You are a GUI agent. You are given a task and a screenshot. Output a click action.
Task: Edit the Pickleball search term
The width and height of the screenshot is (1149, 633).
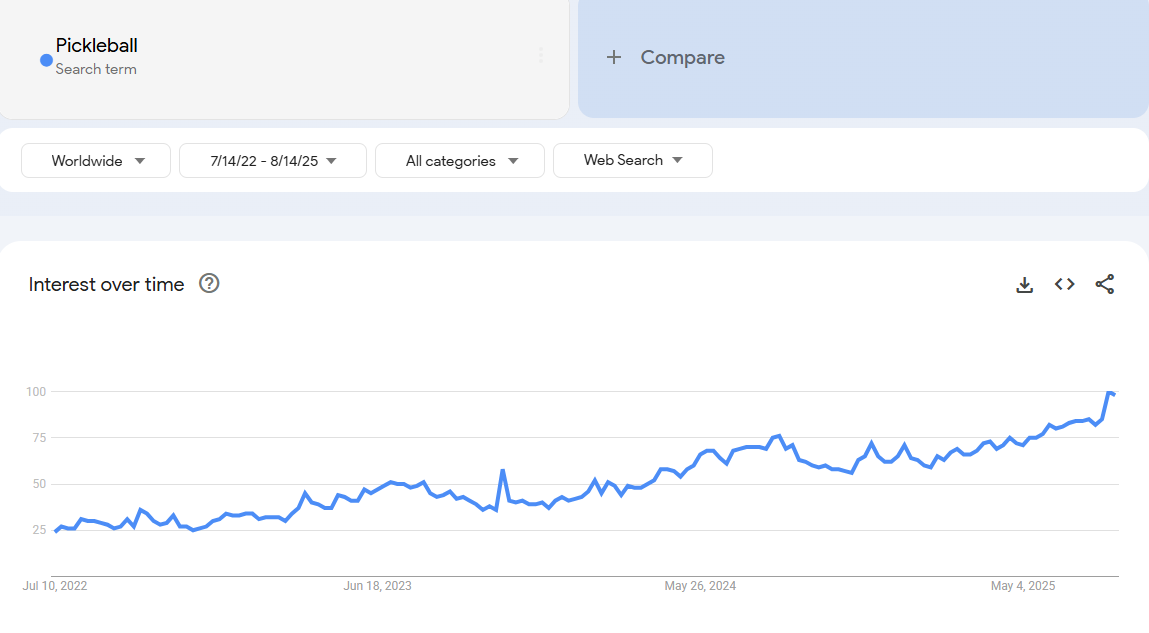(97, 45)
